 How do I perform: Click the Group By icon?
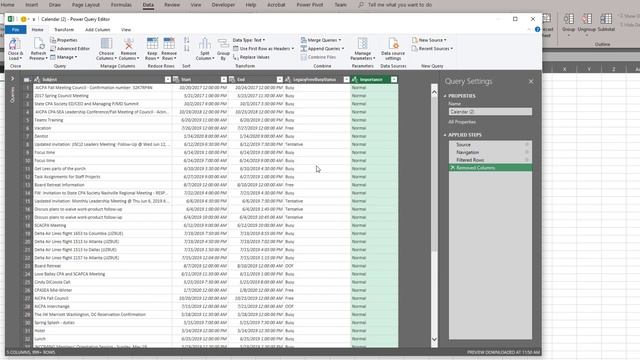click(223, 44)
